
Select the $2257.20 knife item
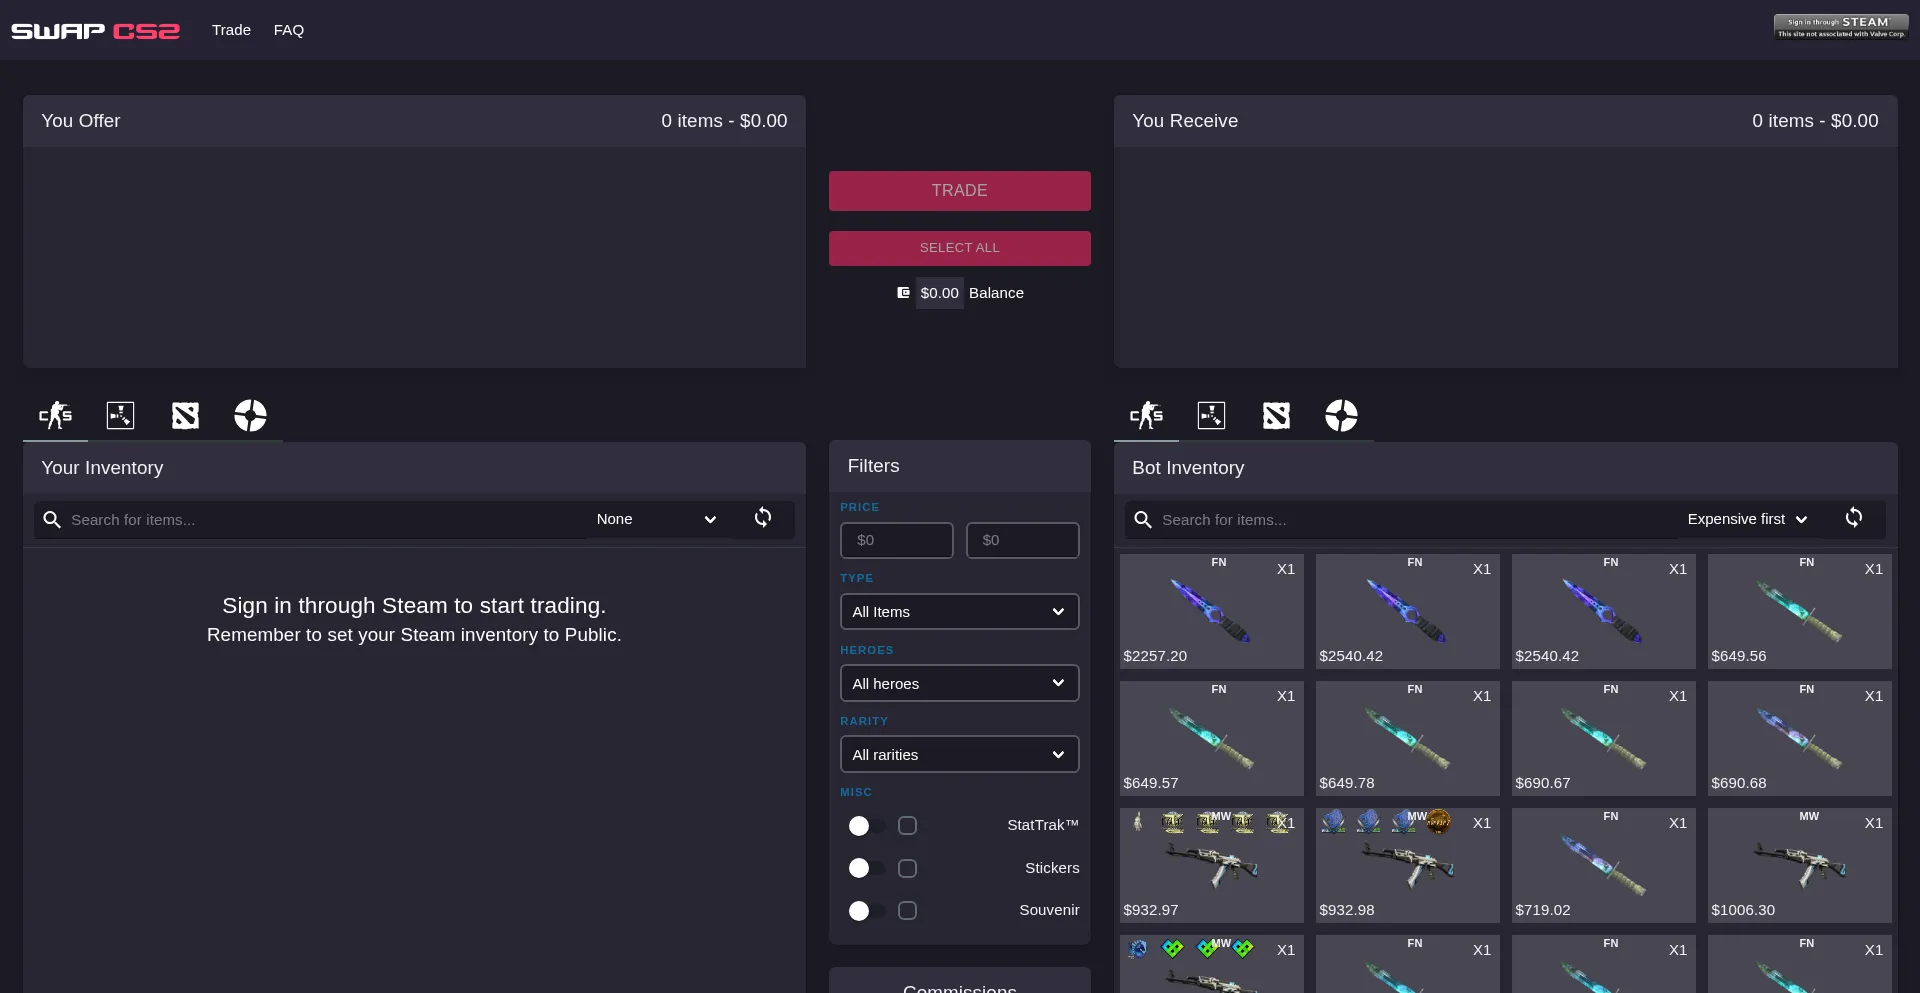[1211, 611]
